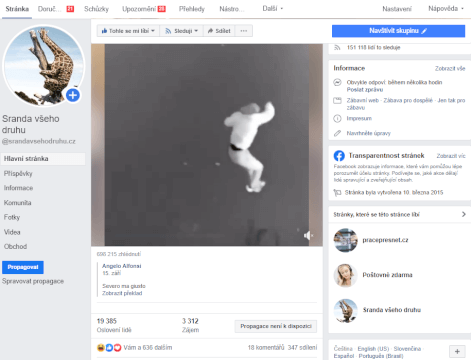The image size is (471, 360).
Task: Expand pages liked by this page chevron
Action: [463, 214]
